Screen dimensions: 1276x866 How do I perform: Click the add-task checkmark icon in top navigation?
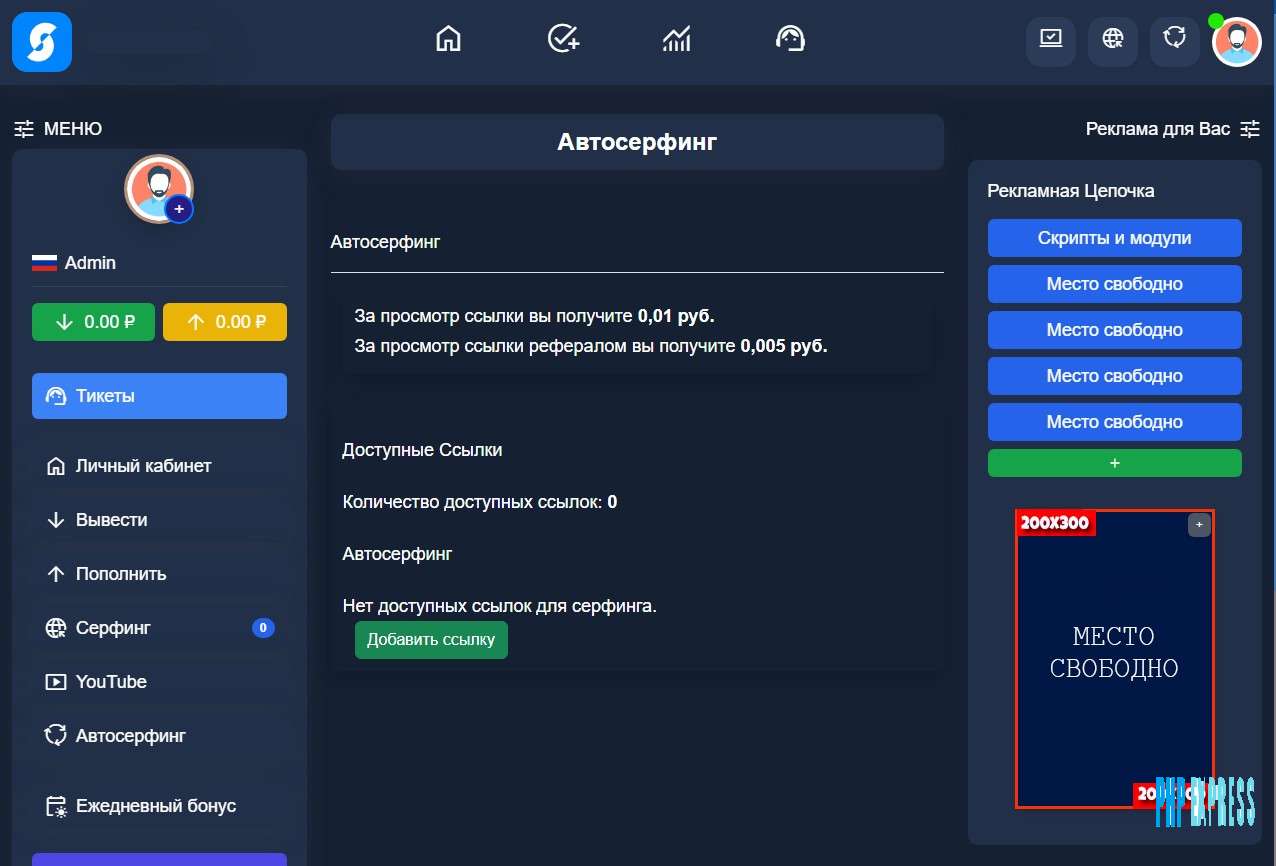coord(564,39)
